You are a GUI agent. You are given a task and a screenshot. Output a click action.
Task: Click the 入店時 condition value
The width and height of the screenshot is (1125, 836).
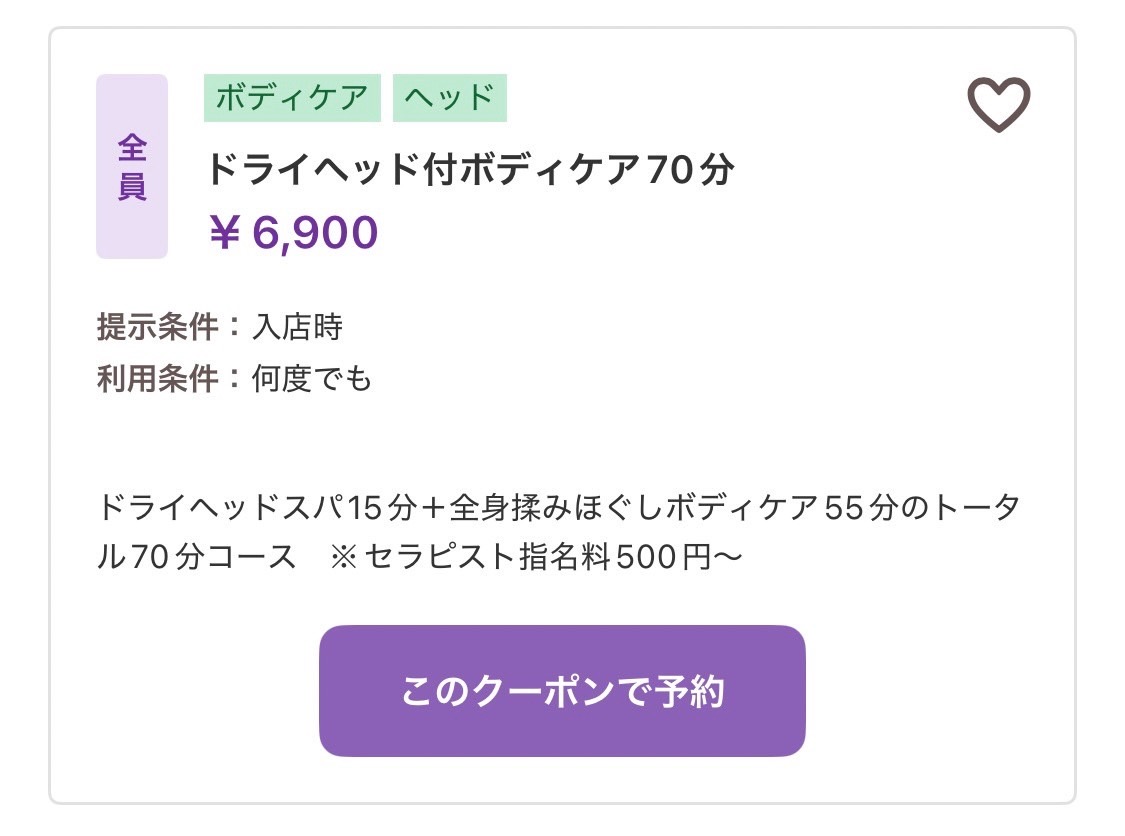297,327
